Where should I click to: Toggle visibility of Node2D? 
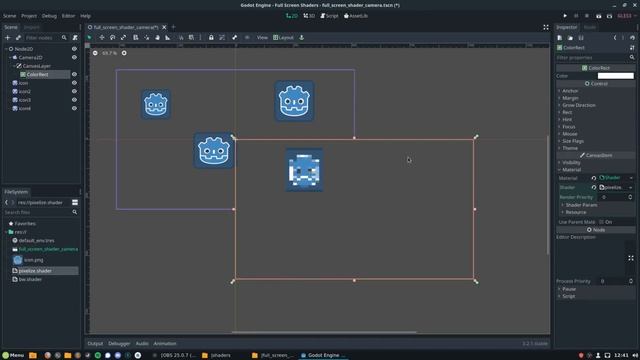tap(74, 49)
